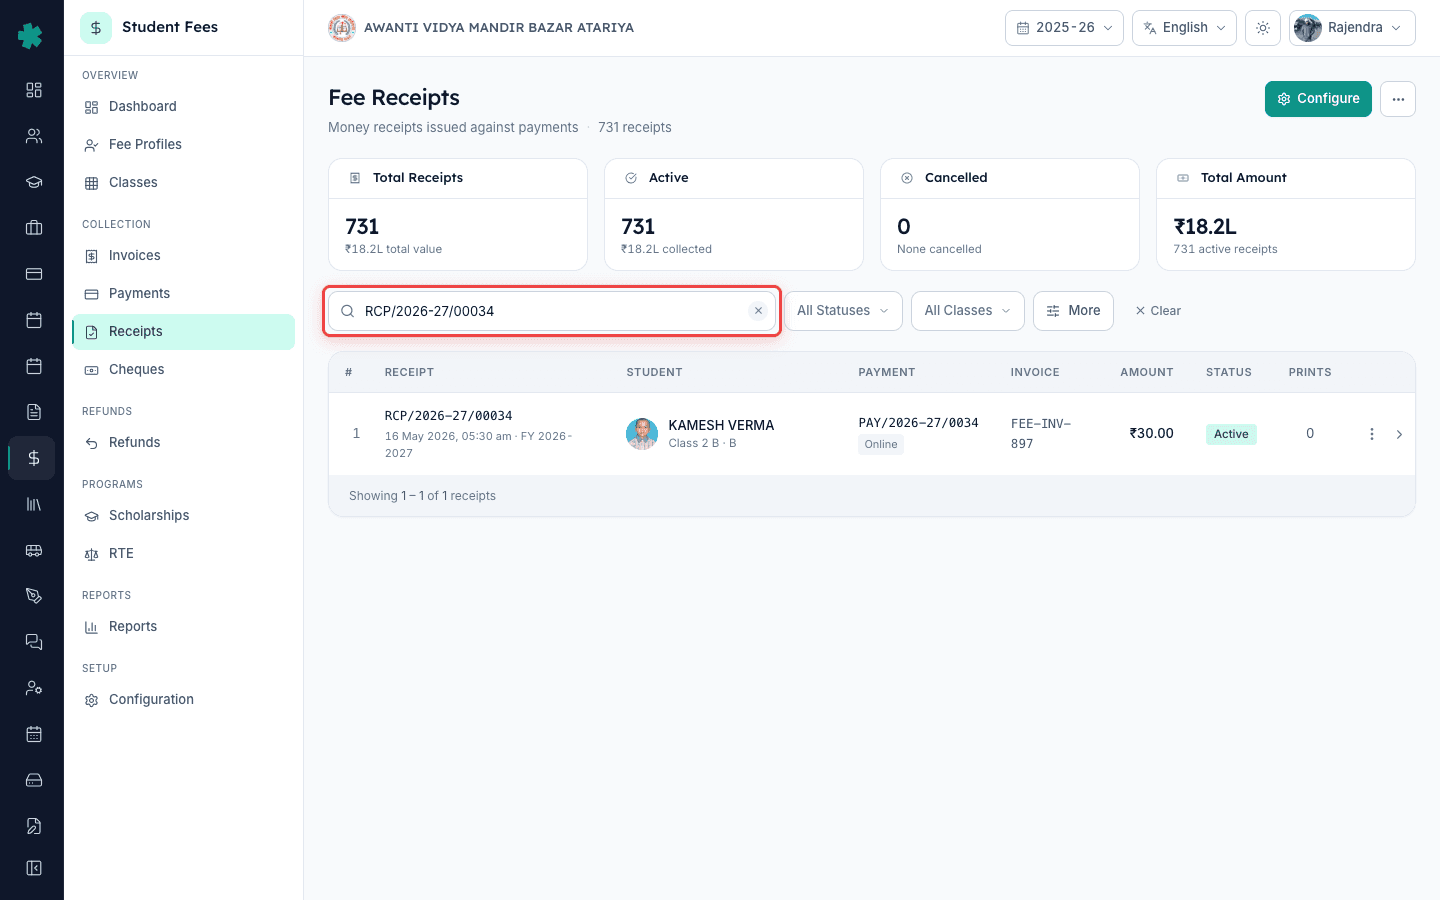This screenshot has width=1440, height=900.
Task: Click the Online payment mode tag
Action: (881, 445)
